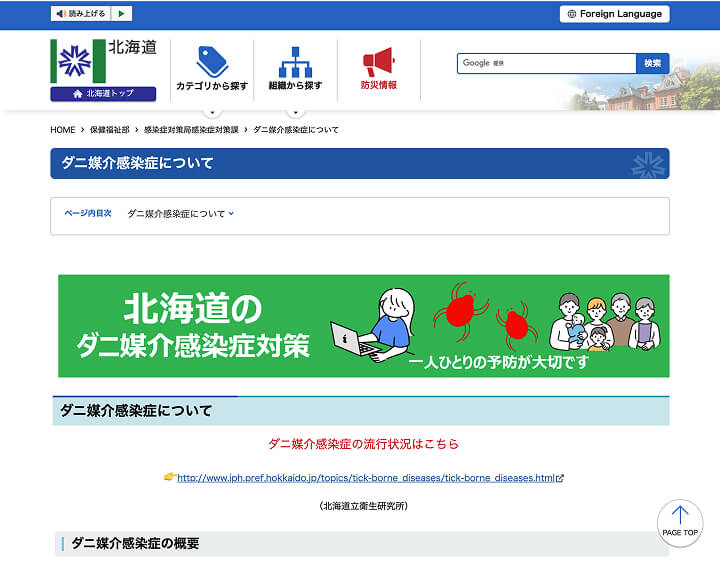Click the ページ内目次 label

tap(88, 213)
